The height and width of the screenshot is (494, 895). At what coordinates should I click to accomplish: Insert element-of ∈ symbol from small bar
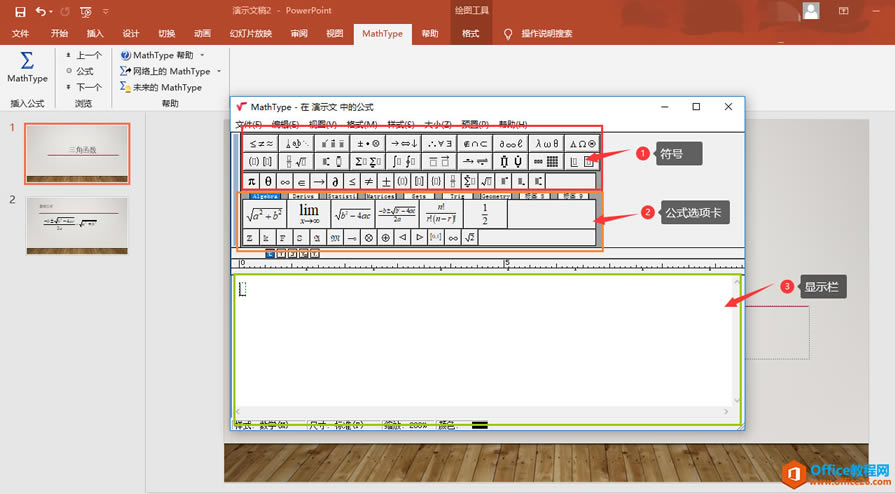click(301, 182)
